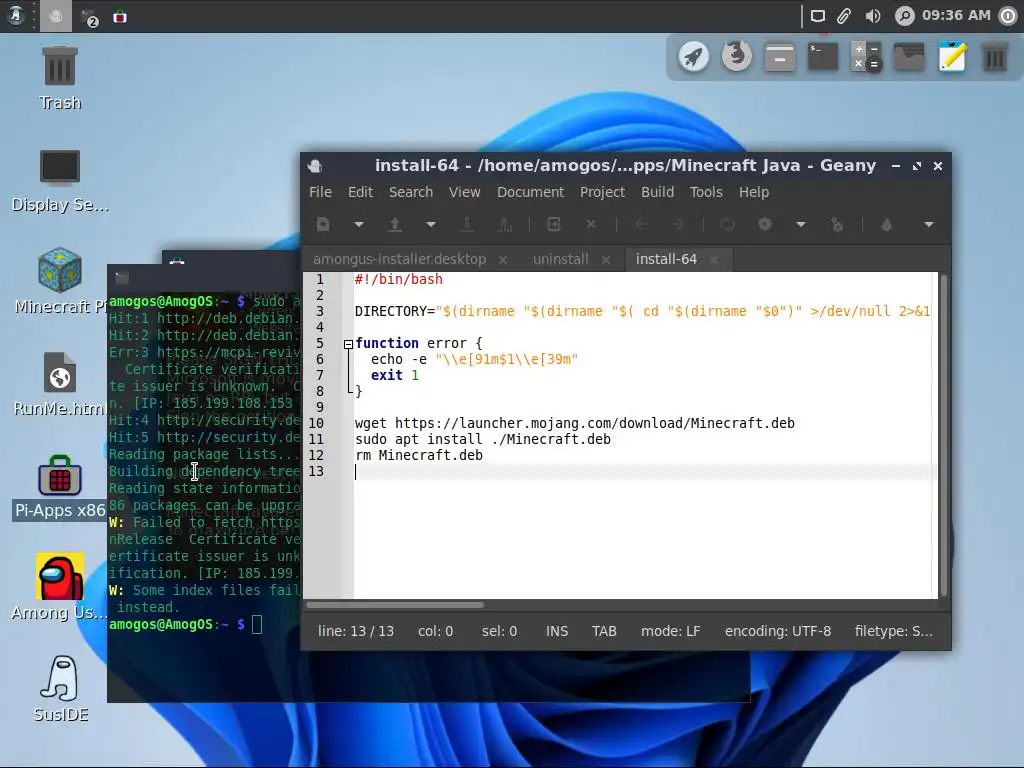Click the Run/Execute gears toolbar icon
This screenshot has height=768, width=1024.
click(x=837, y=225)
